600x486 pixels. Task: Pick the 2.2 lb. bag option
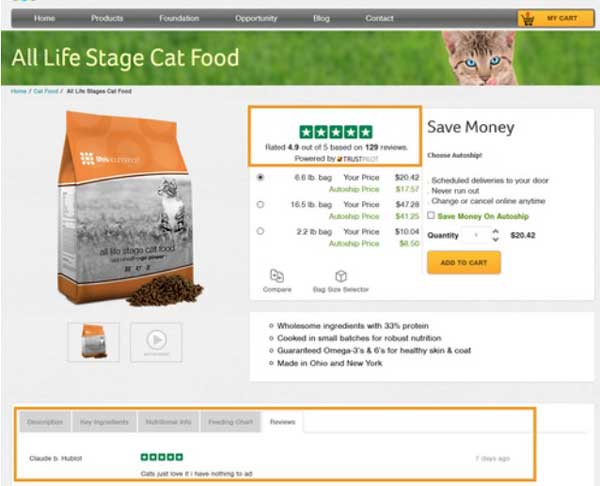(x=261, y=231)
